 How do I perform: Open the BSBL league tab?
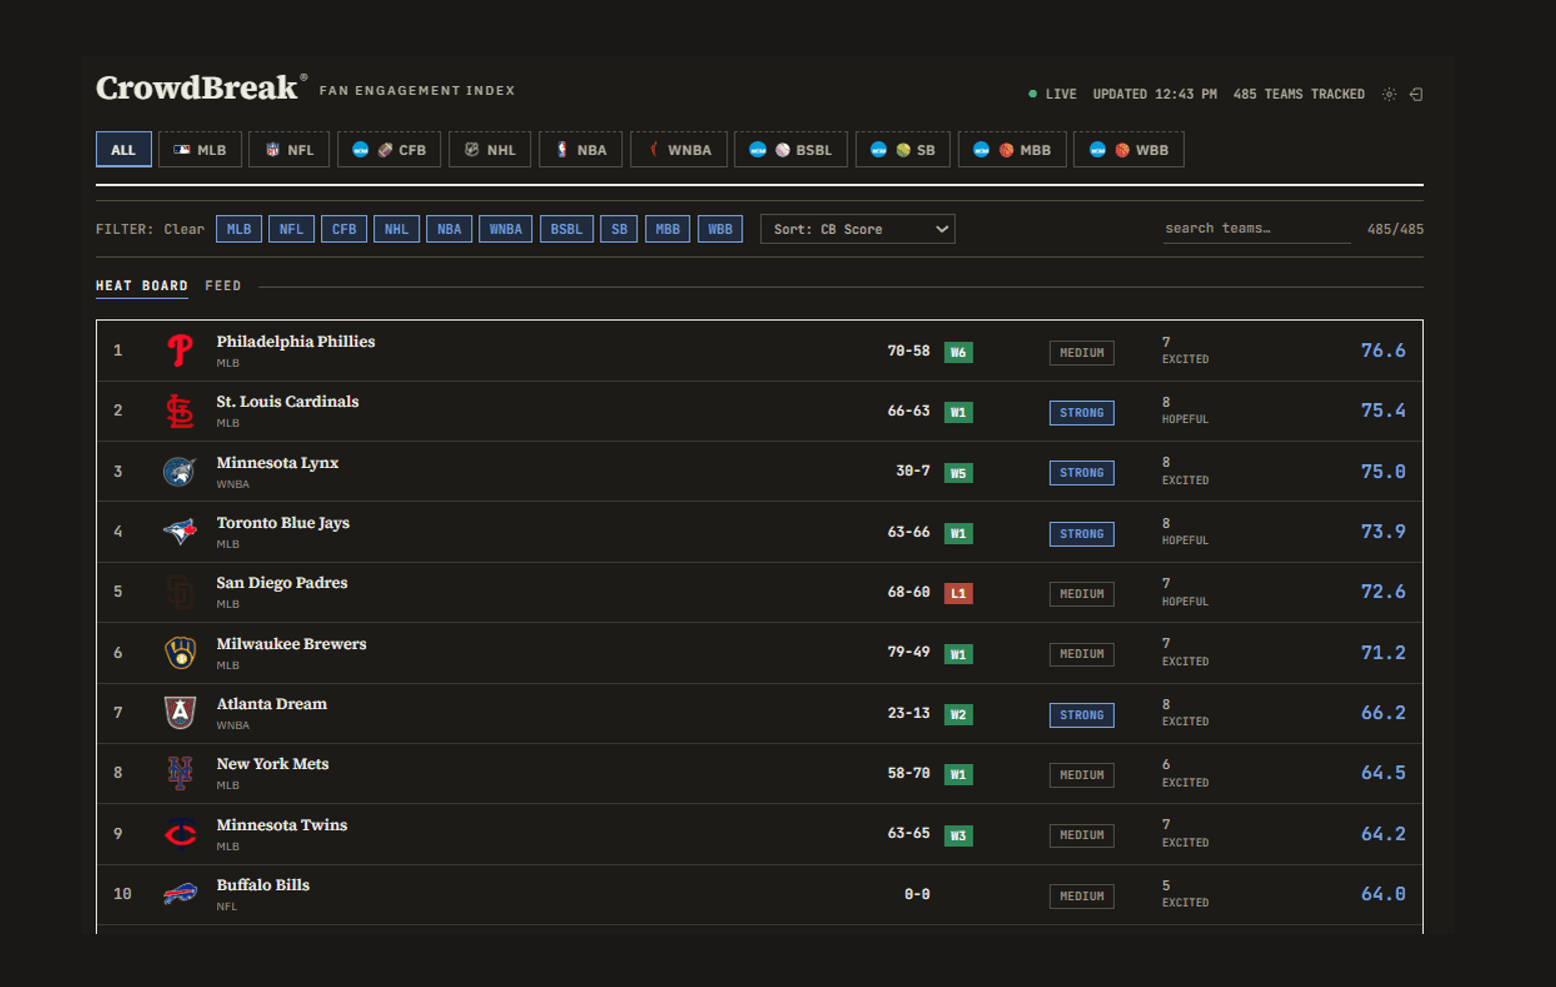coord(791,150)
